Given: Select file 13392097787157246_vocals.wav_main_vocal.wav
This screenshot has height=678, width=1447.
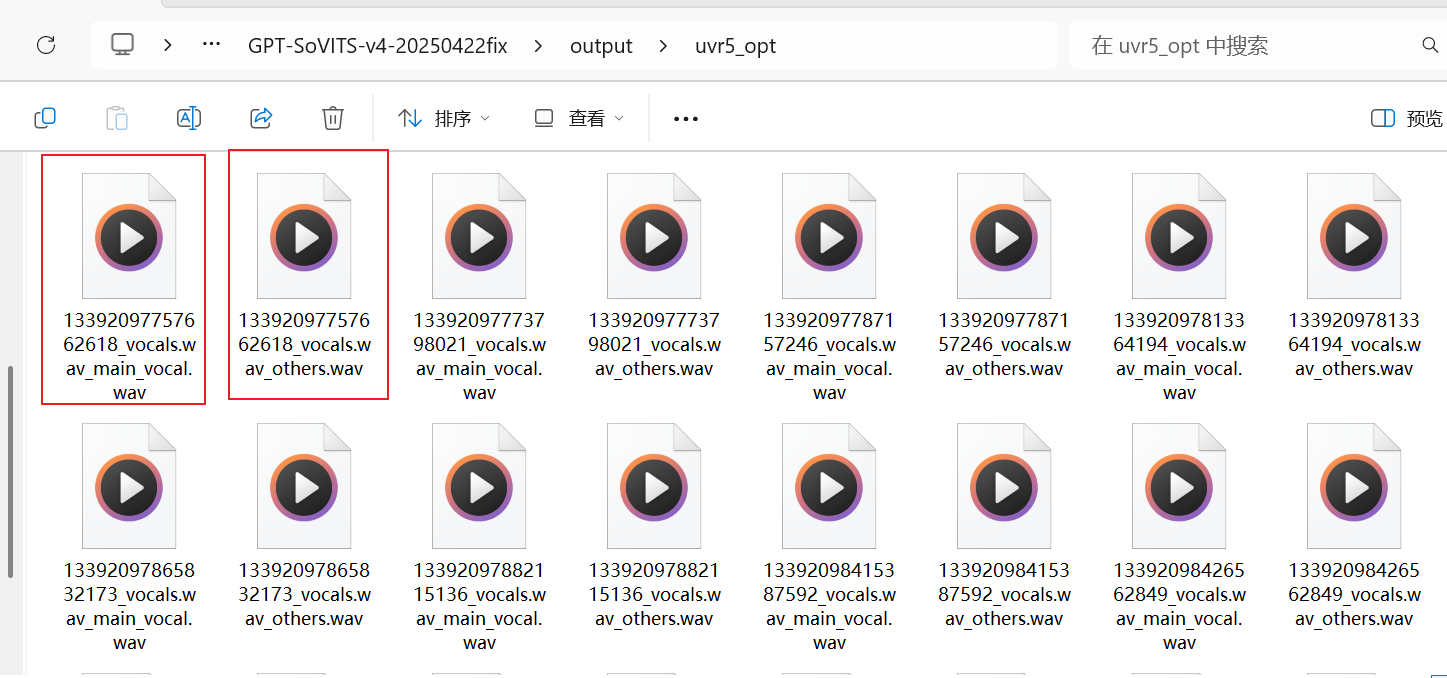Looking at the screenshot, I should pyautogui.click(x=829, y=286).
